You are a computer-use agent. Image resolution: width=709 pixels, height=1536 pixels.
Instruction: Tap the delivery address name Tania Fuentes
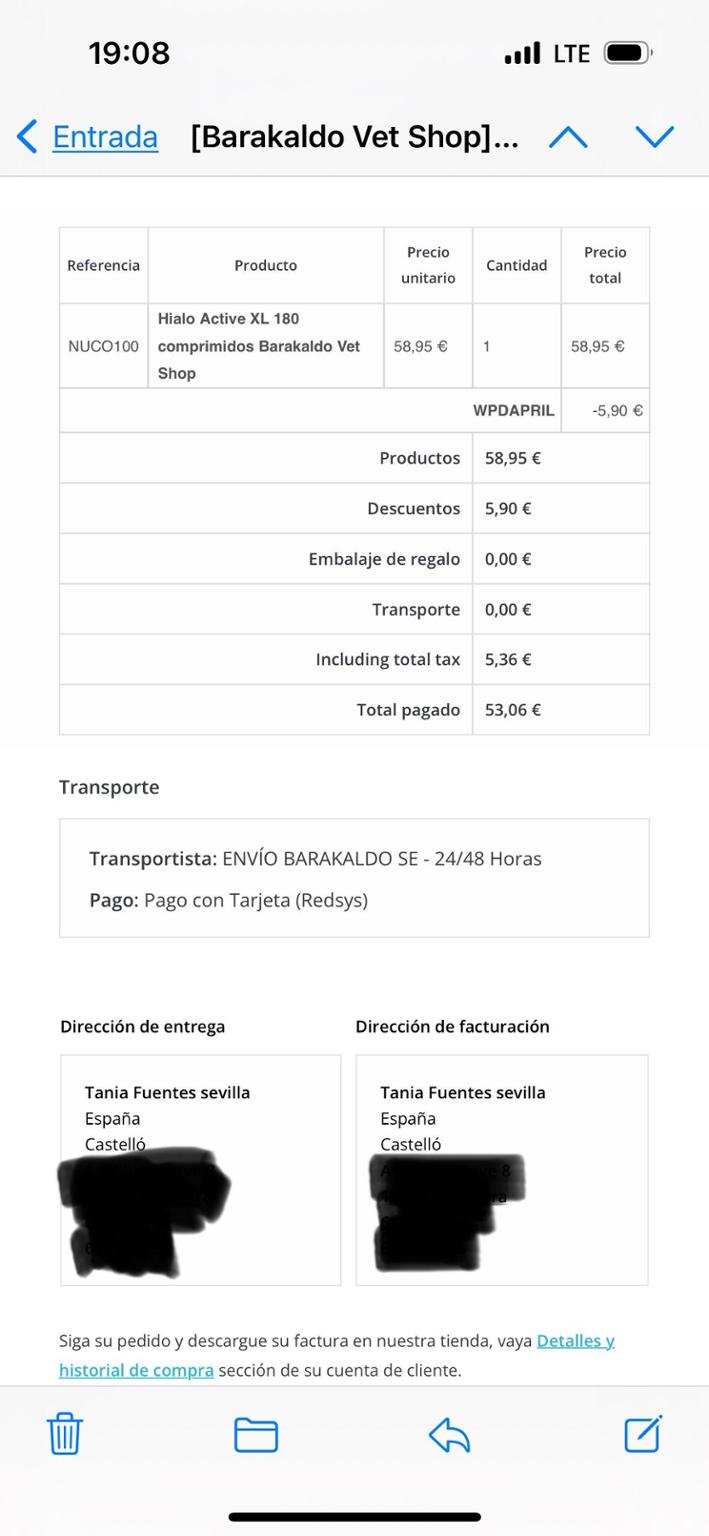[167, 1092]
